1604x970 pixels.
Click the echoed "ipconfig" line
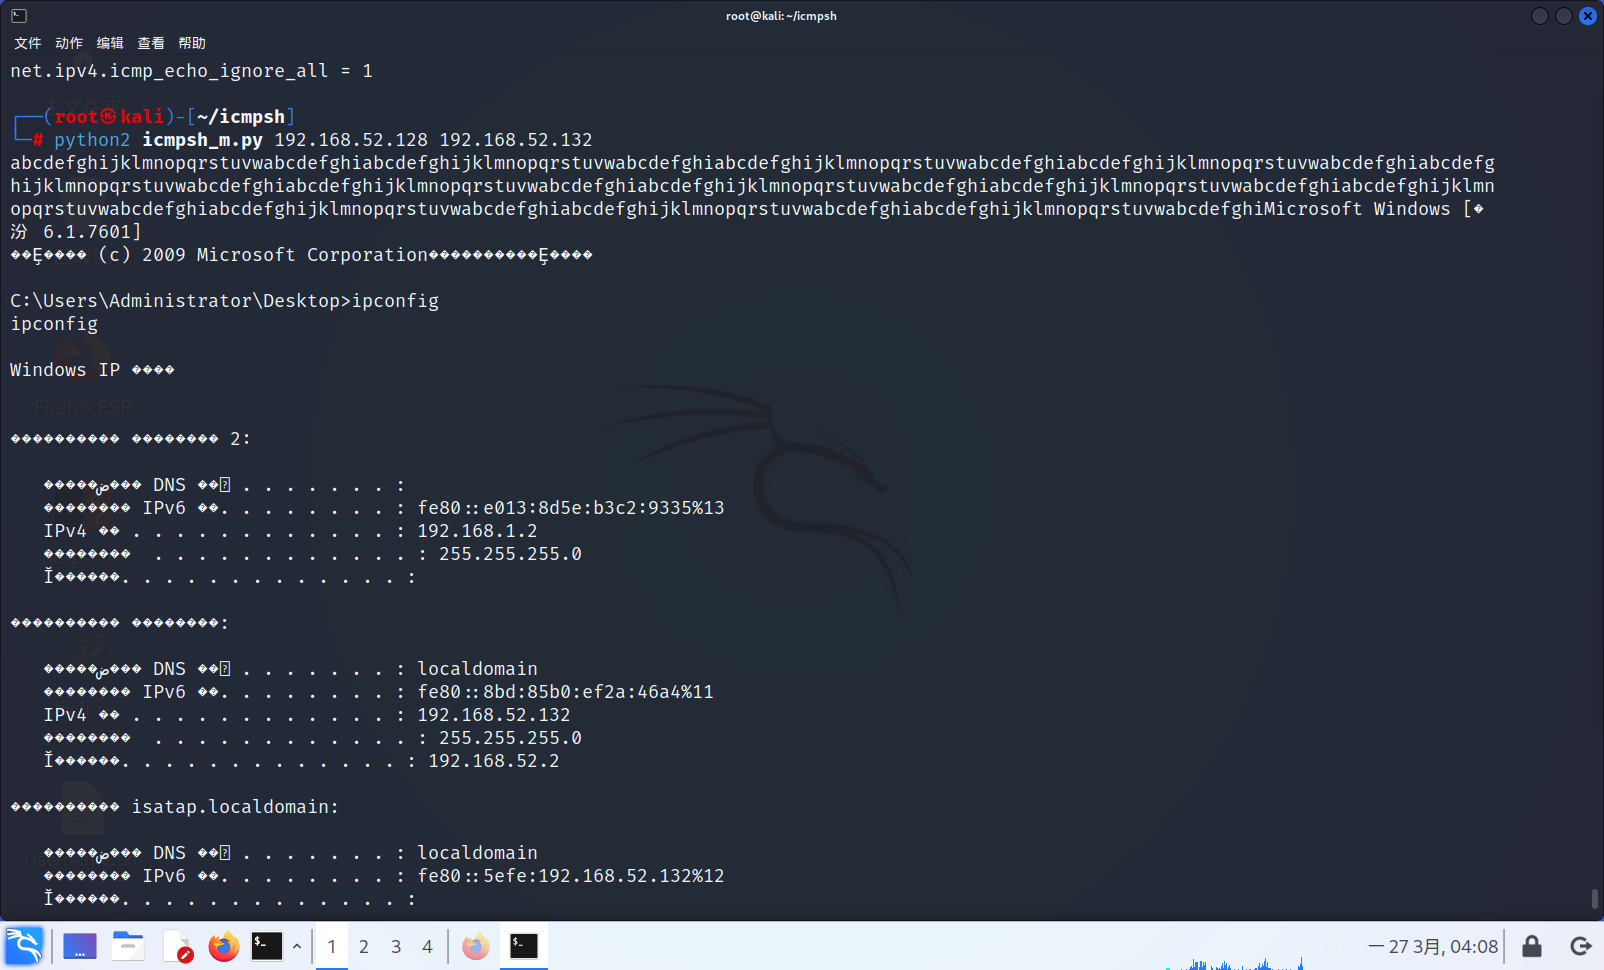[x=54, y=324]
